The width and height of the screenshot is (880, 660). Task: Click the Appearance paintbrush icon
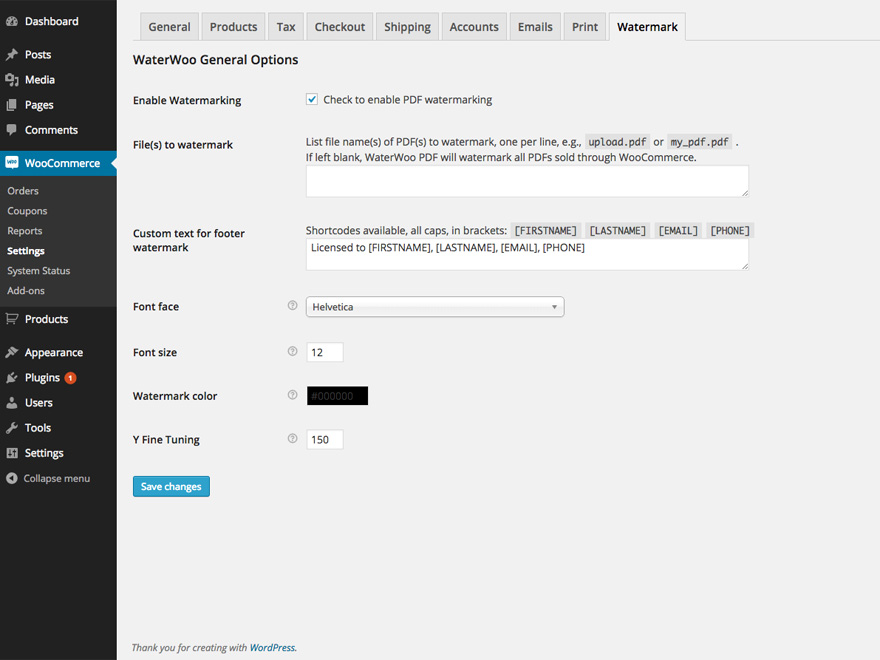[12, 352]
